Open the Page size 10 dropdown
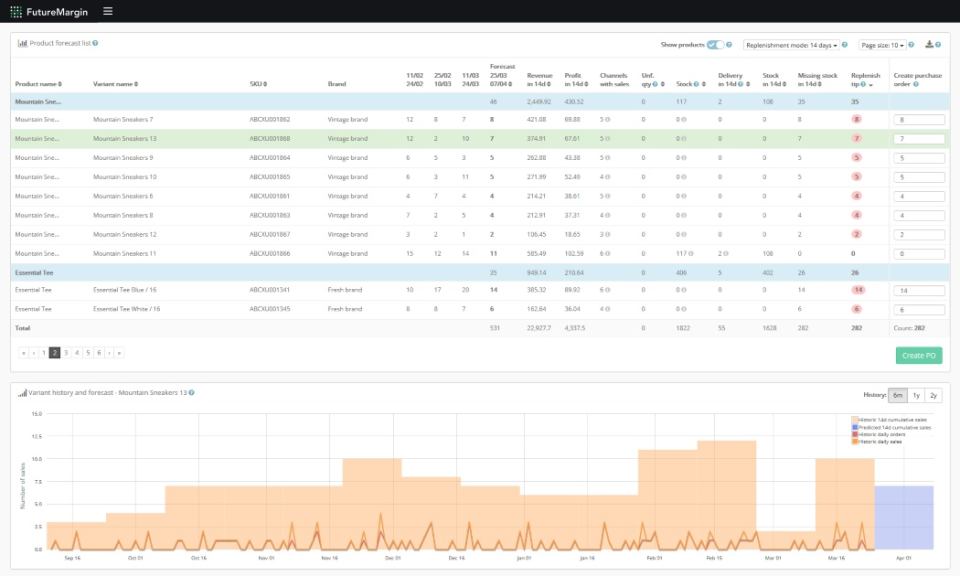Image resolution: width=960 pixels, height=576 pixels. coord(882,45)
